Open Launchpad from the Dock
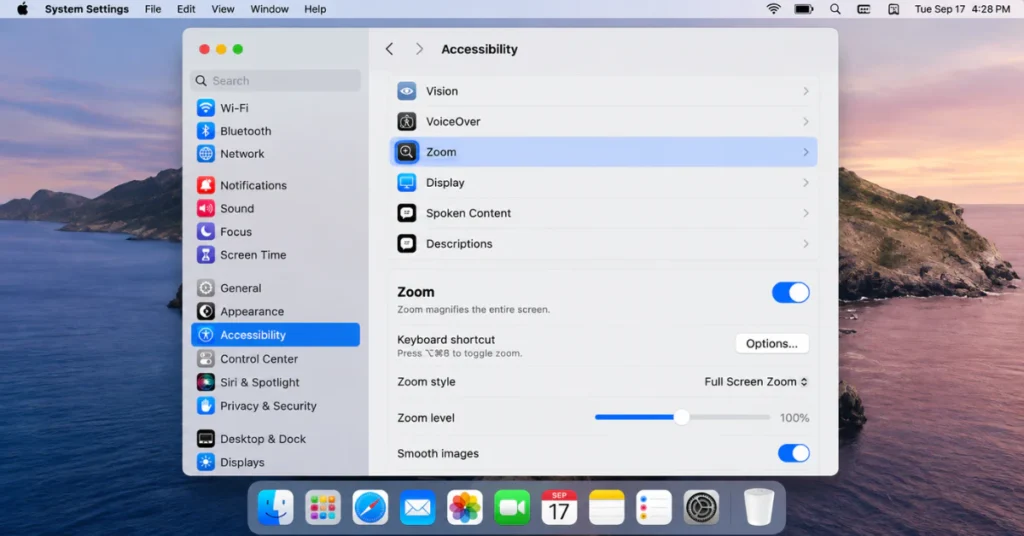The height and width of the screenshot is (536, 1024). pos(323,507)
